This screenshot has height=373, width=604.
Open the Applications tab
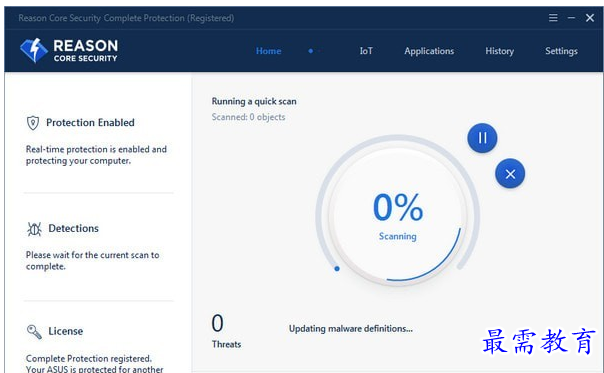coord(429,51)
